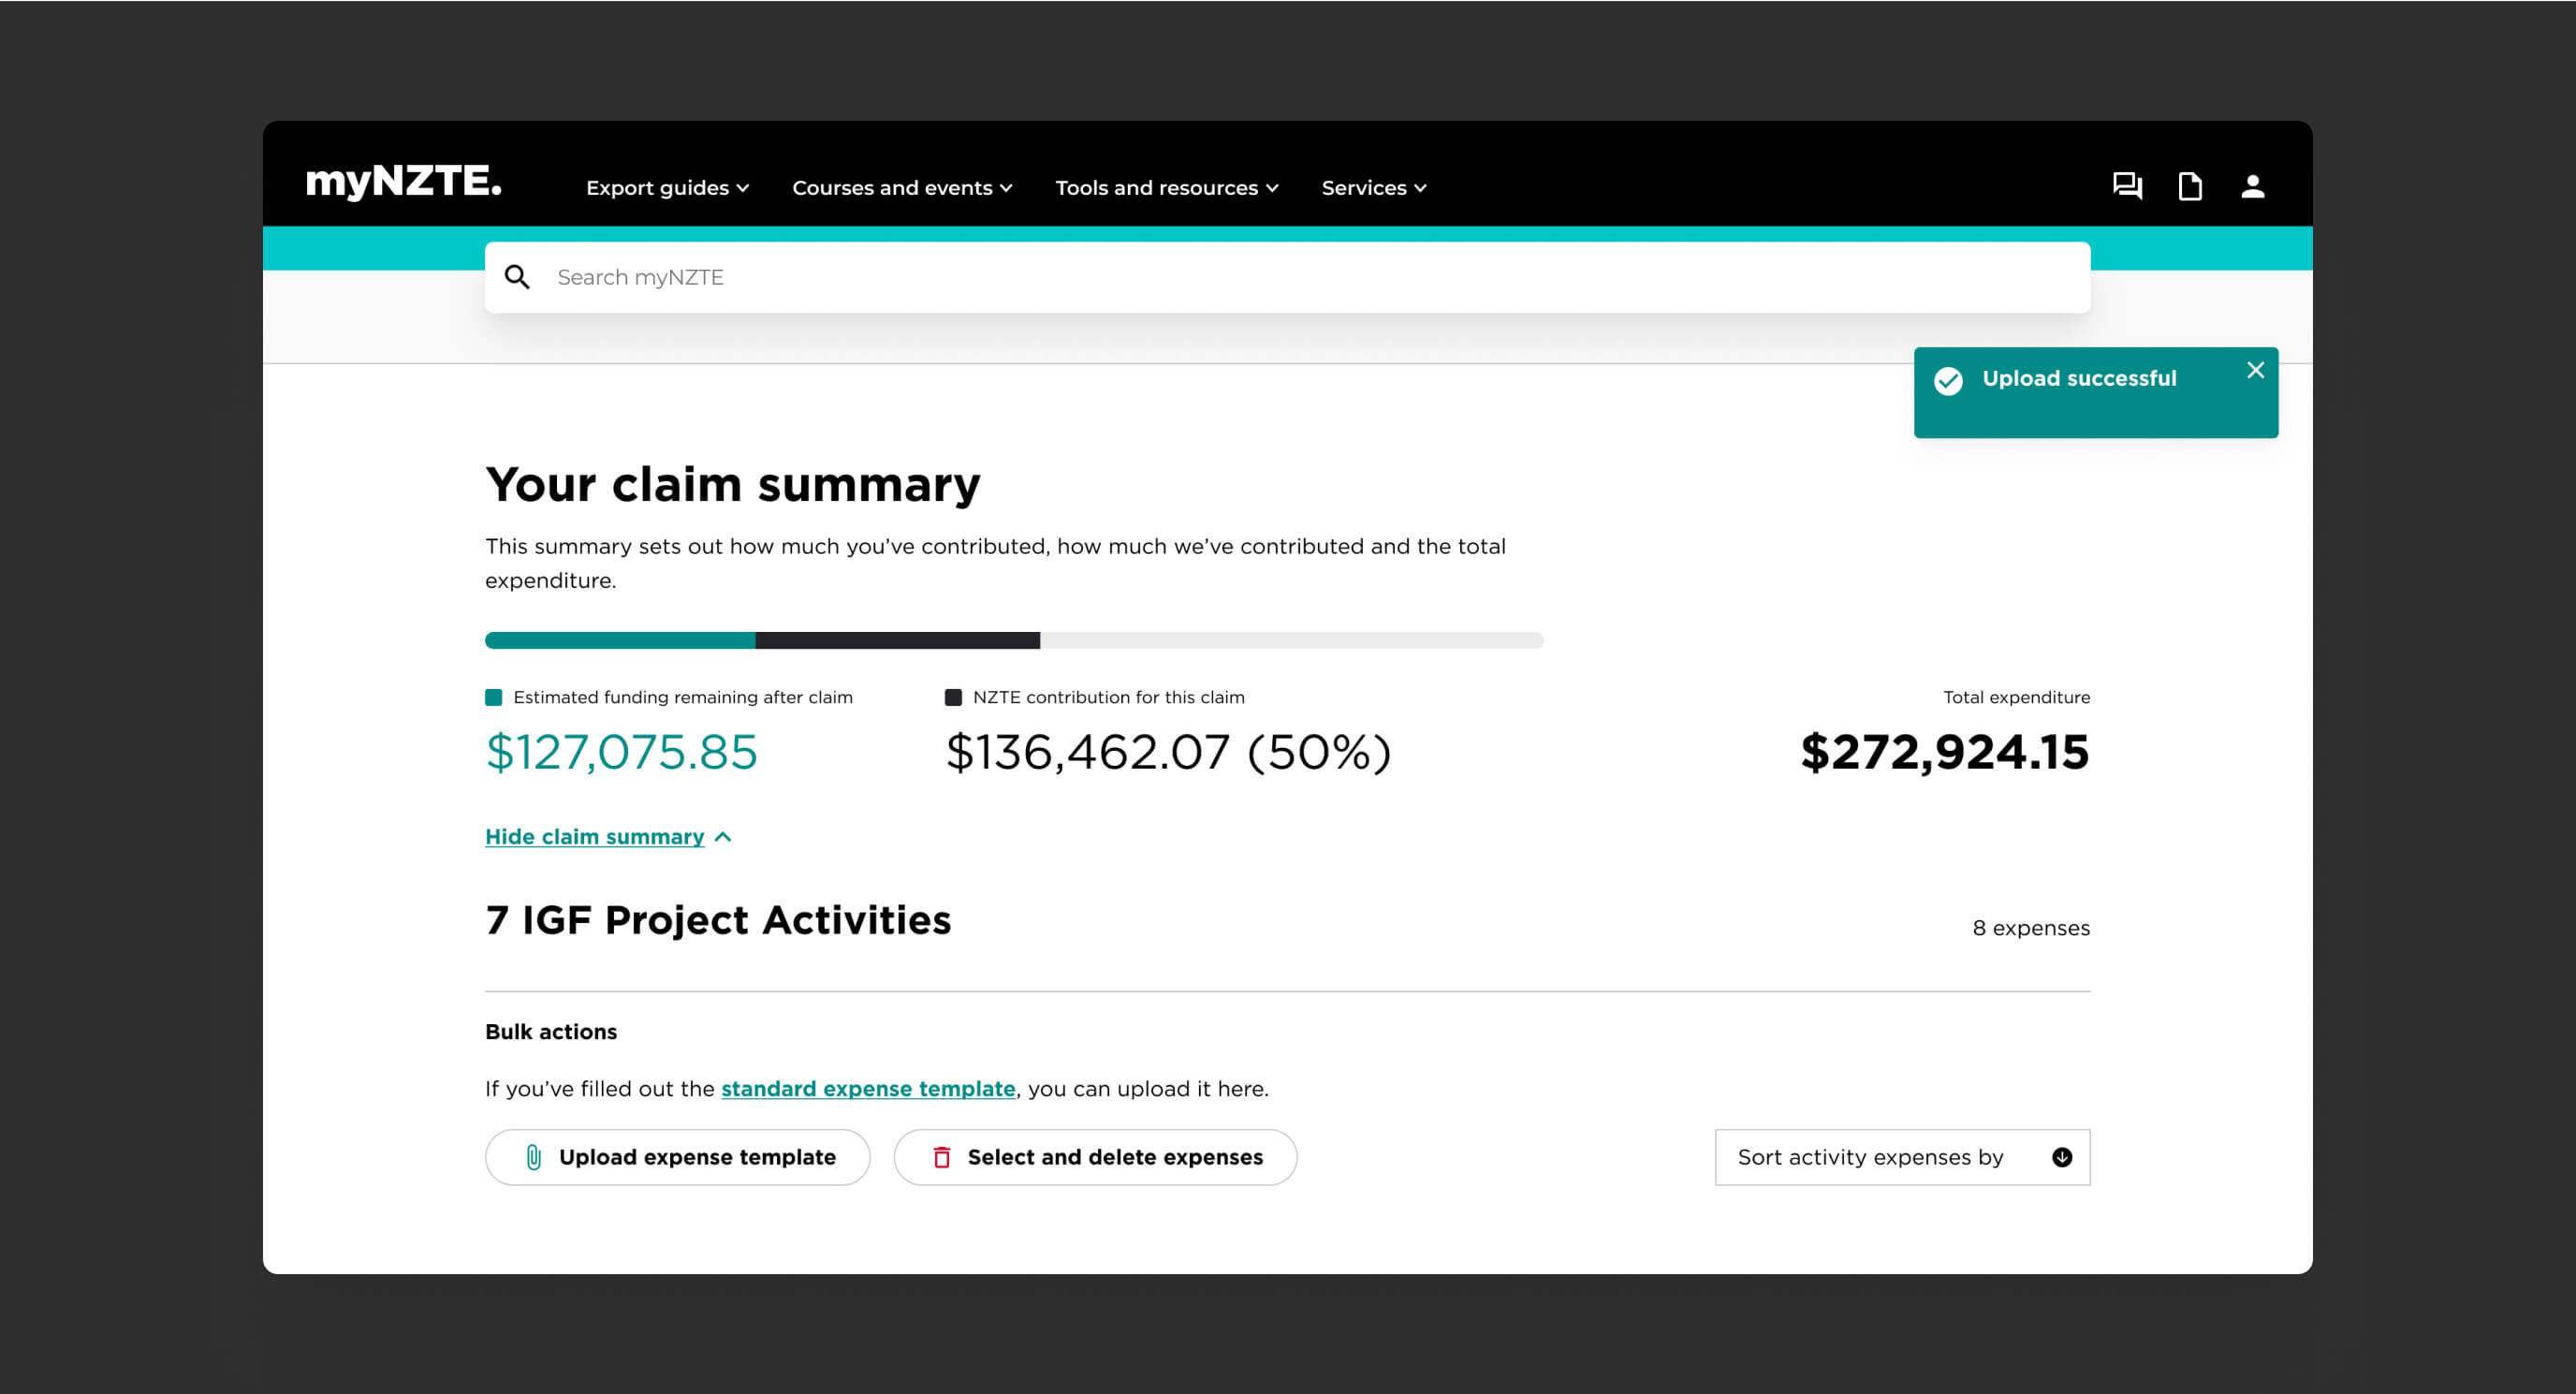Click the 7 IGF Project Activities heading

point(718,920)
